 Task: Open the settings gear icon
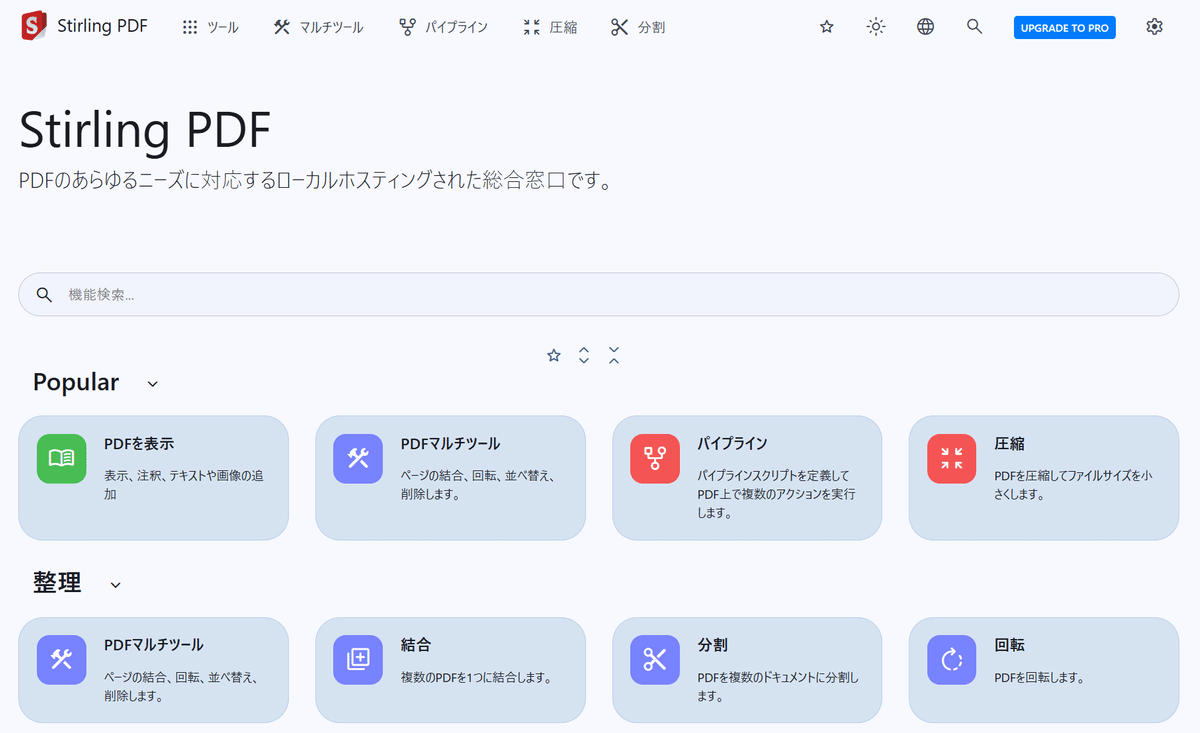click(x=1155, y=27)
